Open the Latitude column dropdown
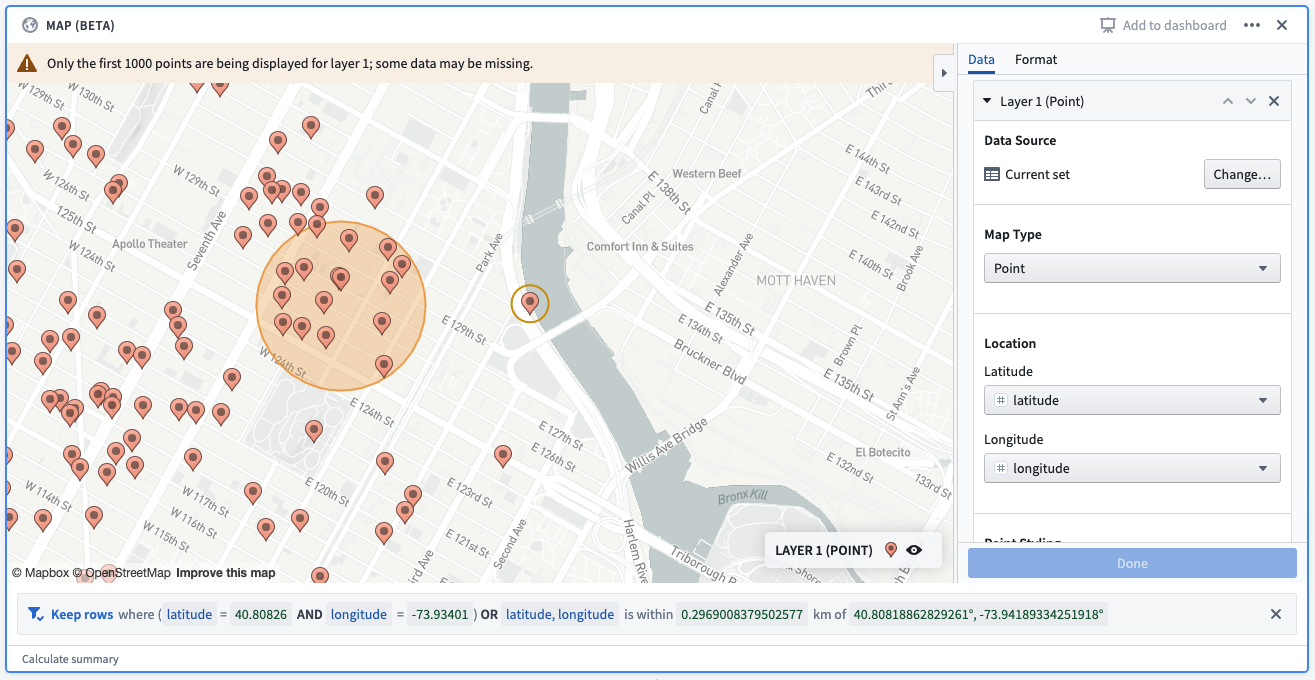 1132,400
